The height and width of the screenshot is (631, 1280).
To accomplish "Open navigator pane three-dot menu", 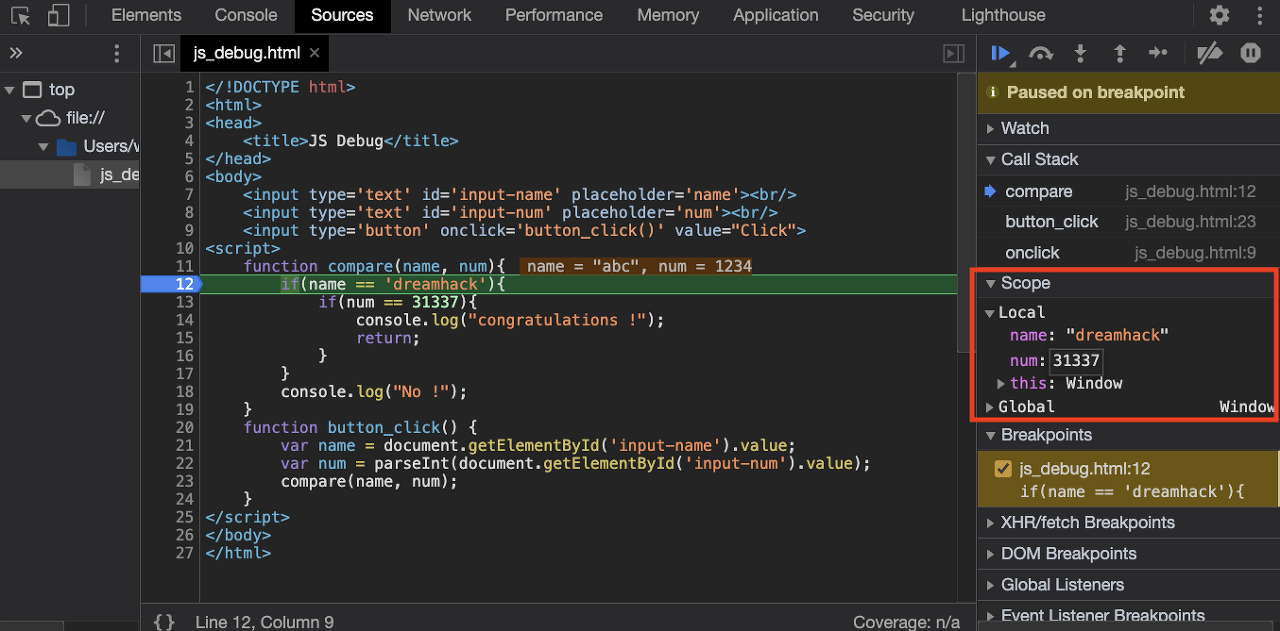I will [117, 53].
